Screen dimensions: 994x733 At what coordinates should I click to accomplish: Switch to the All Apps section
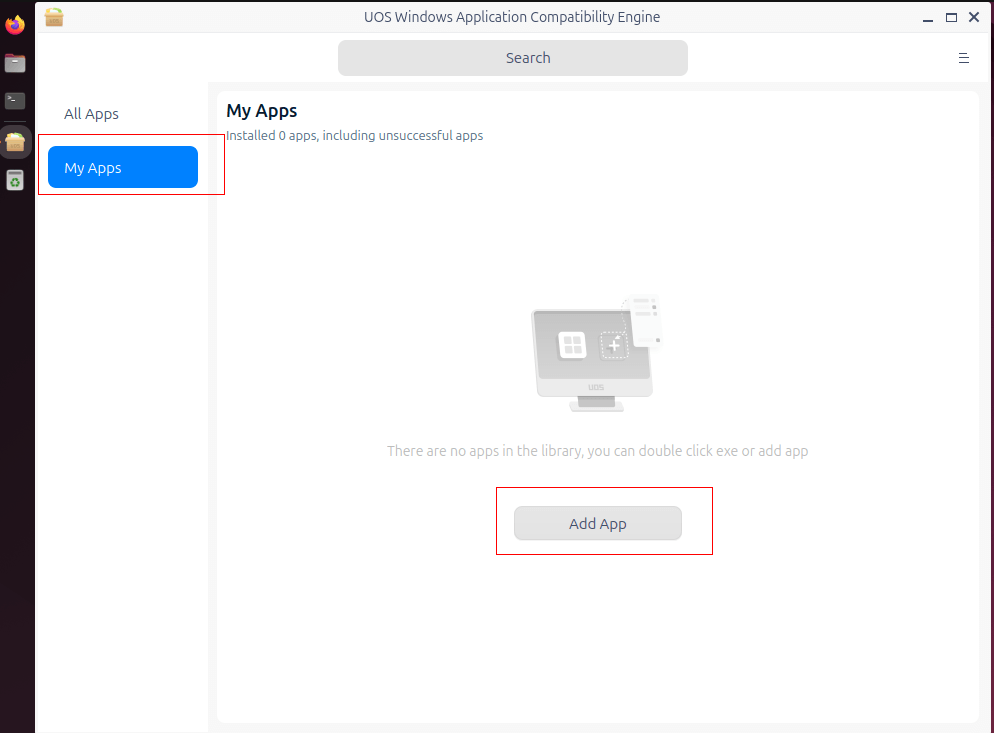(x=91, y=114)
